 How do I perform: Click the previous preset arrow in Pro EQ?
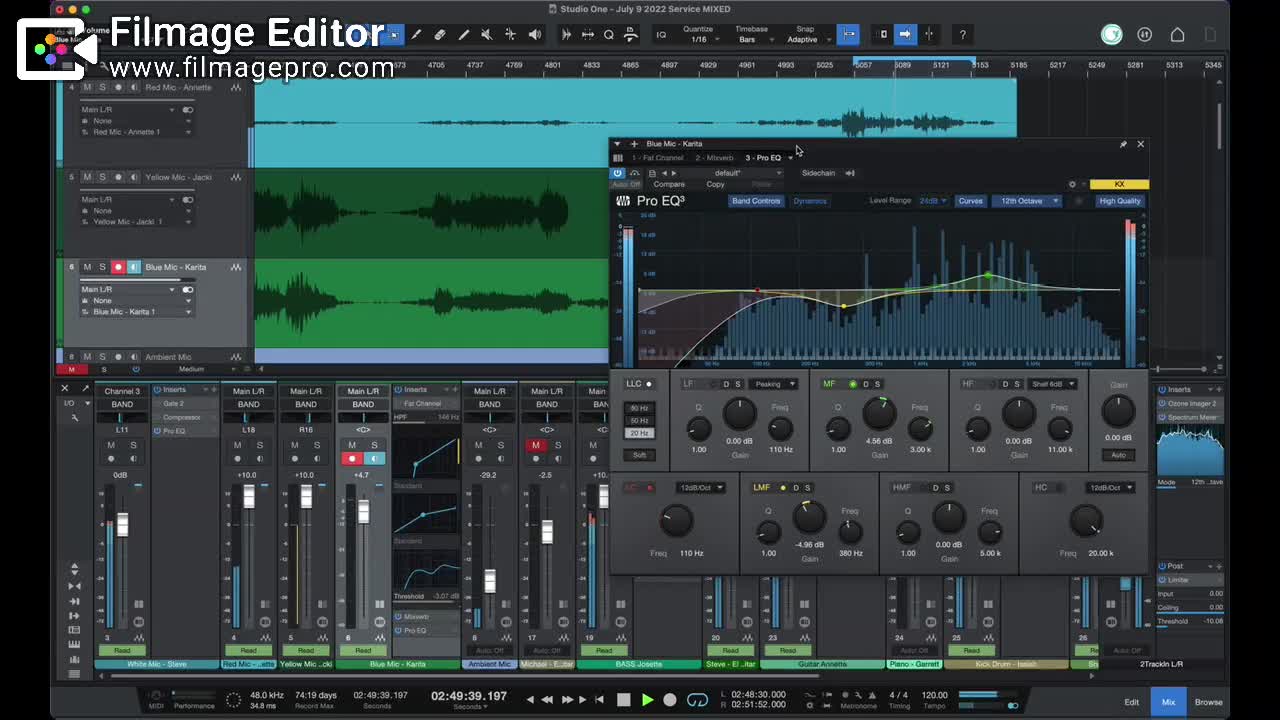tap(664, 173)
